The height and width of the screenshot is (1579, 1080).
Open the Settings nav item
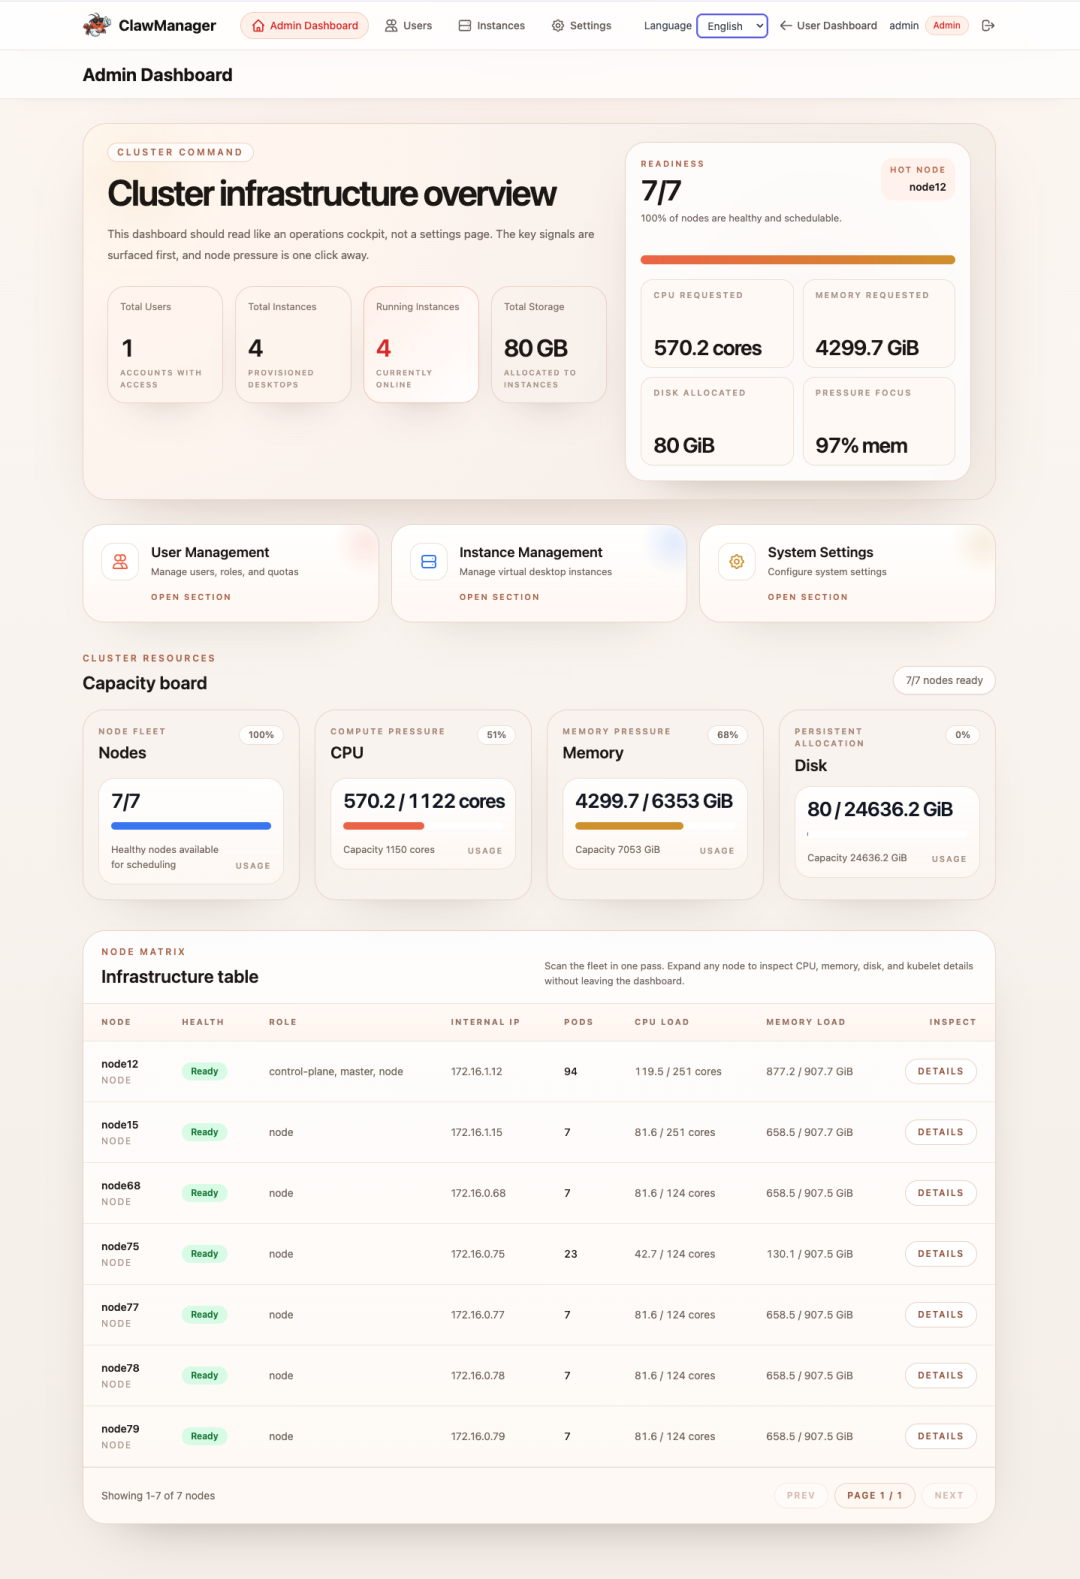[x=581, y=26]
